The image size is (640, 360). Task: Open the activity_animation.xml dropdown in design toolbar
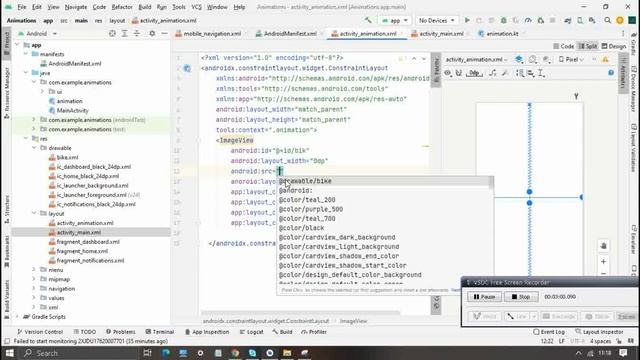476,60
